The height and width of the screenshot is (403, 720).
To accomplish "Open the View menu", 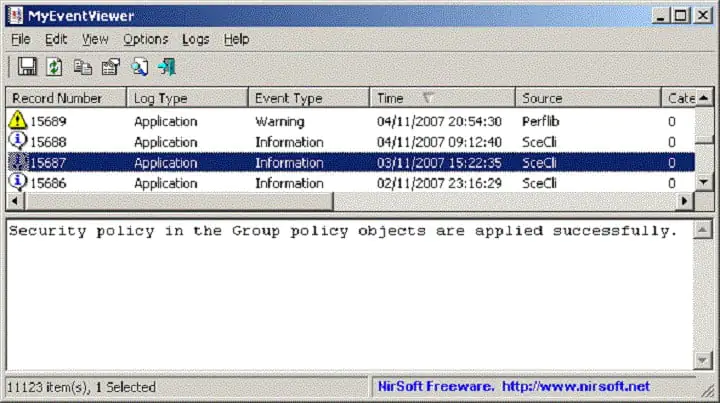I will coord(95,39).
